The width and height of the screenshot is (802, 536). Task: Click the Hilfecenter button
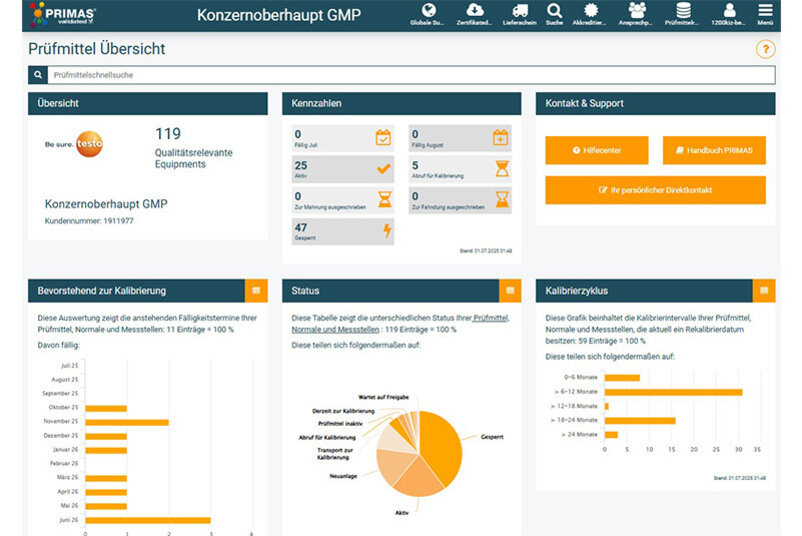[x=597, y=150]
